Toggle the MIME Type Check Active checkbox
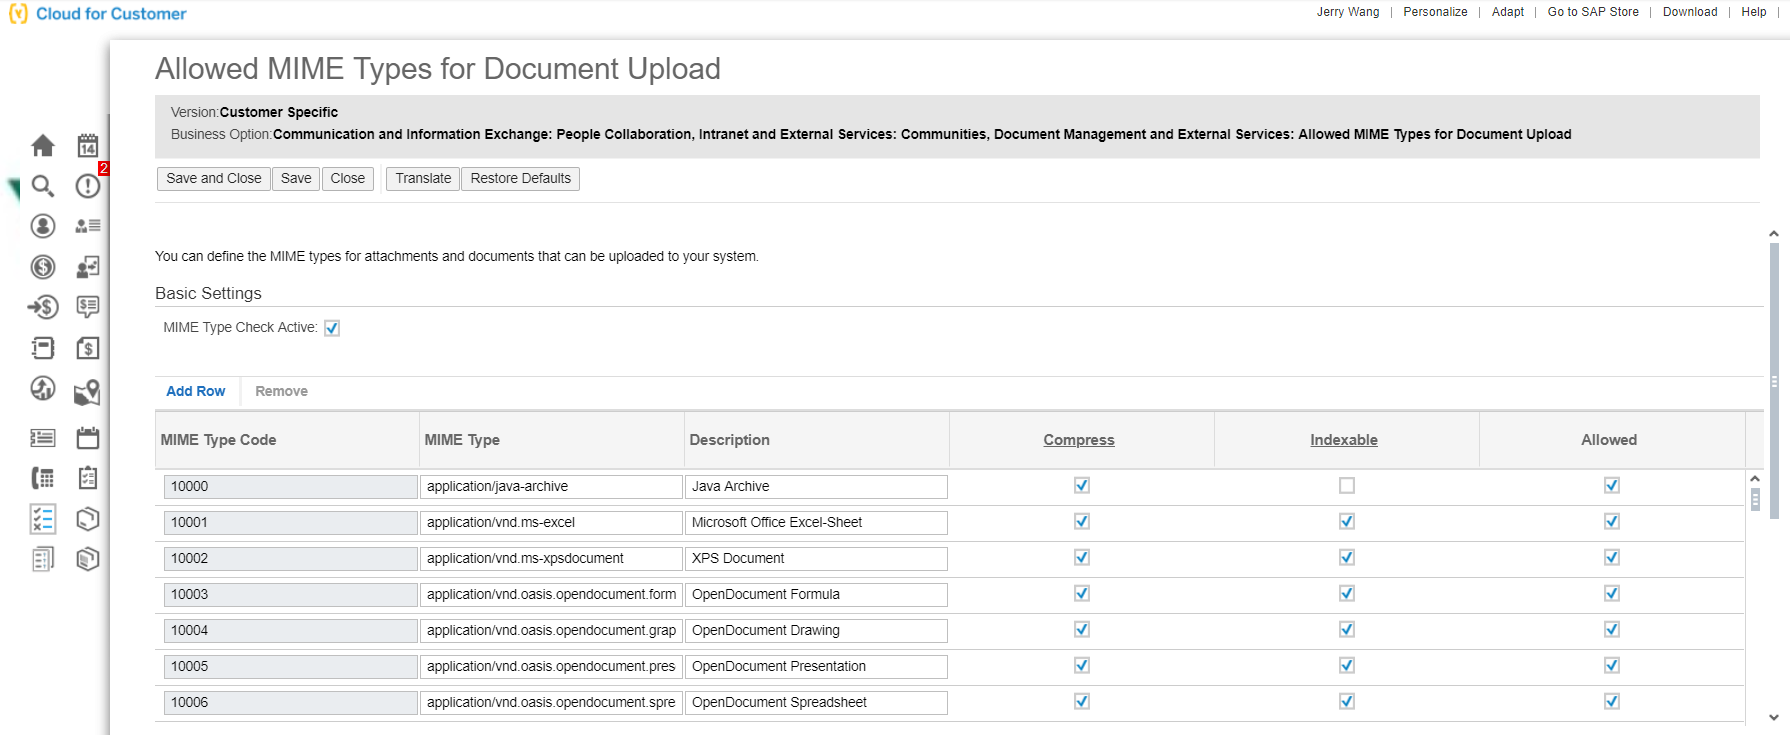This screenshot has height=735, width=1790. (332, 328)
